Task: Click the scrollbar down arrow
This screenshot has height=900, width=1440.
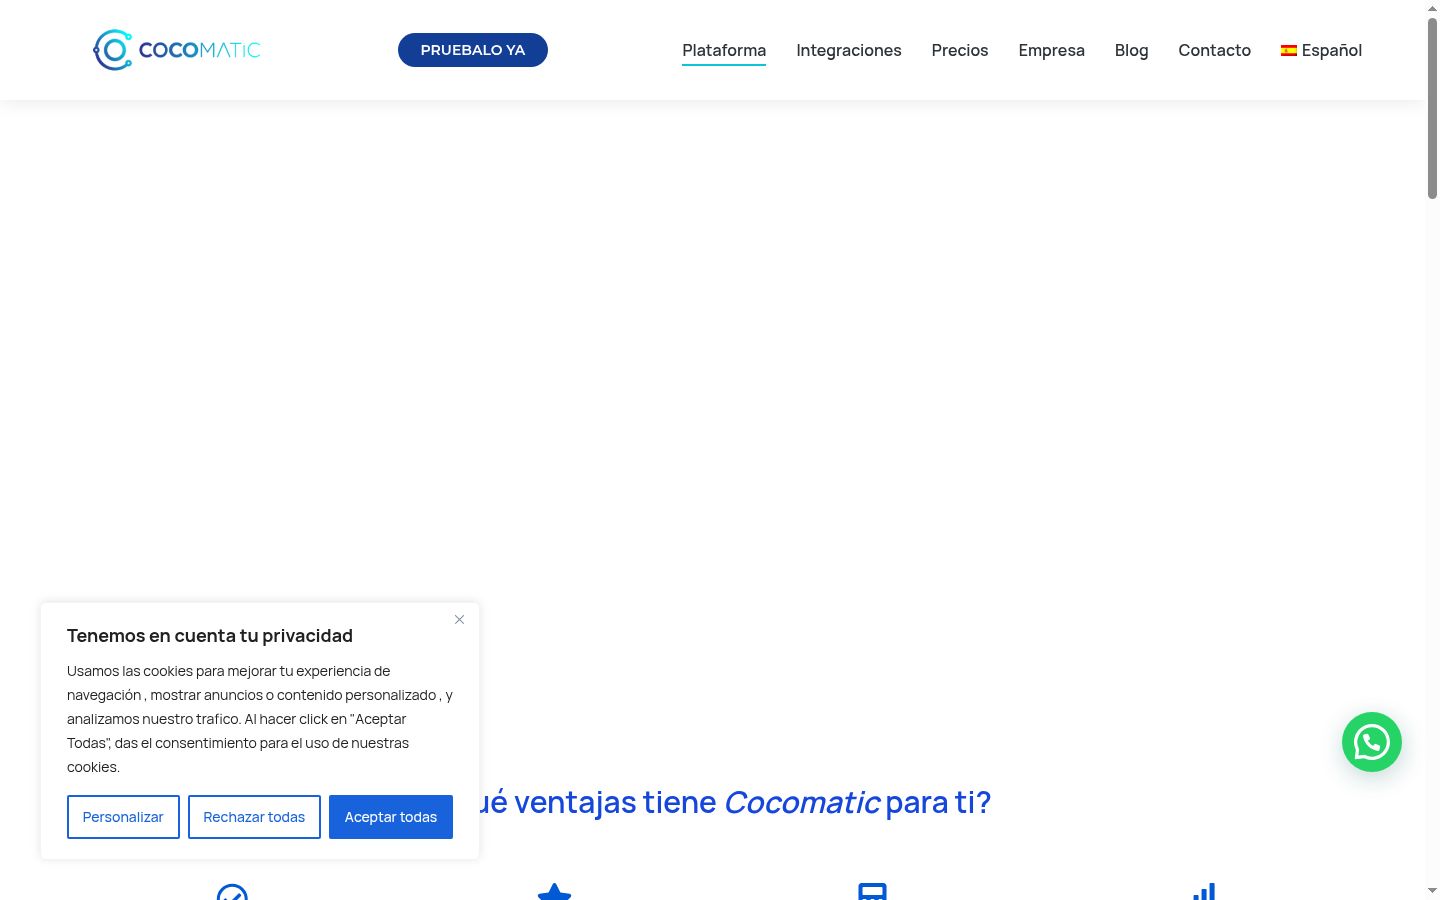Action: 1432,890
